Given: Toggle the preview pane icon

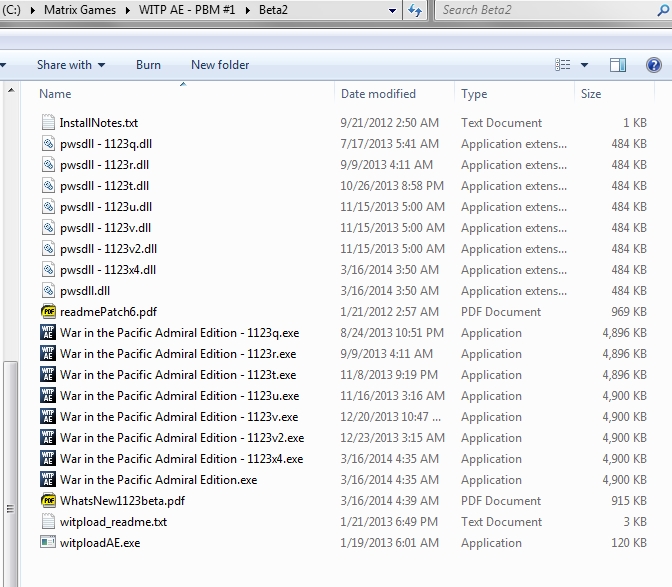Looking at the screenshot, I should [618, 65].
